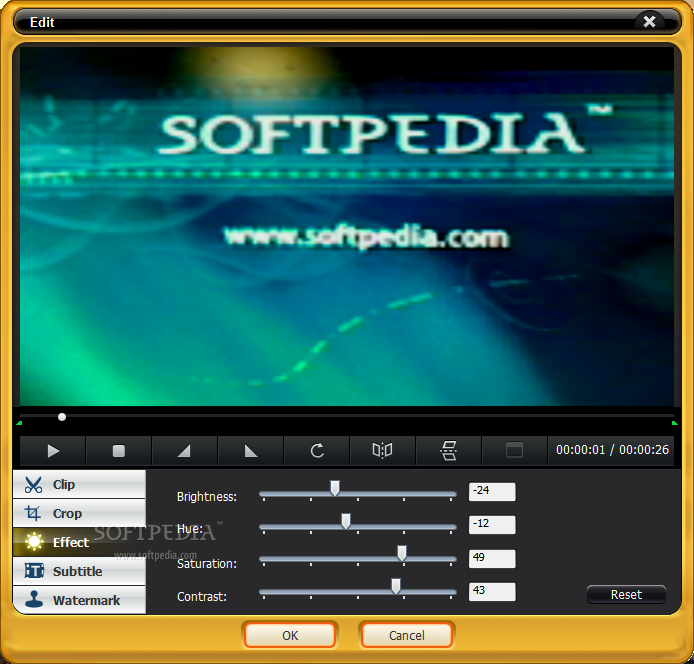The width and height of the screenshot is (694, 664).
Task: Close the Edit window
Action: 649,21
